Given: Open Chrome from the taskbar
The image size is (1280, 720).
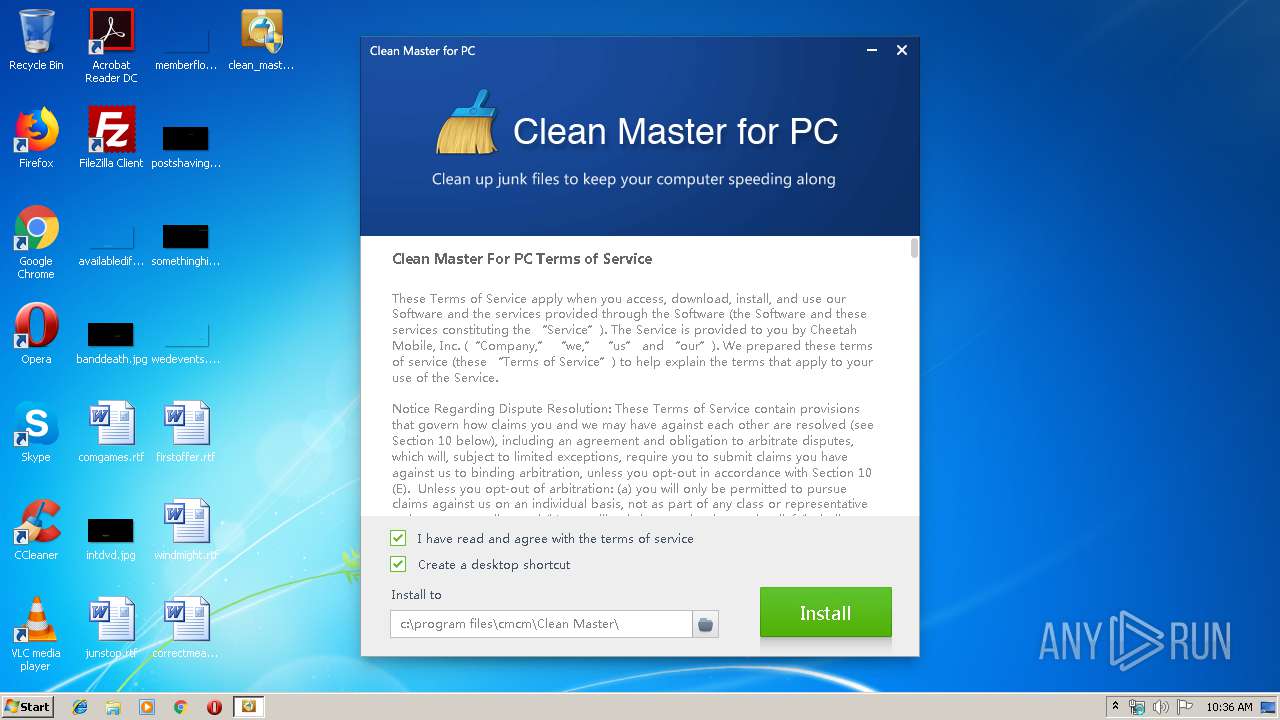Looking at the screenshot, I should [x=181, y=707].
